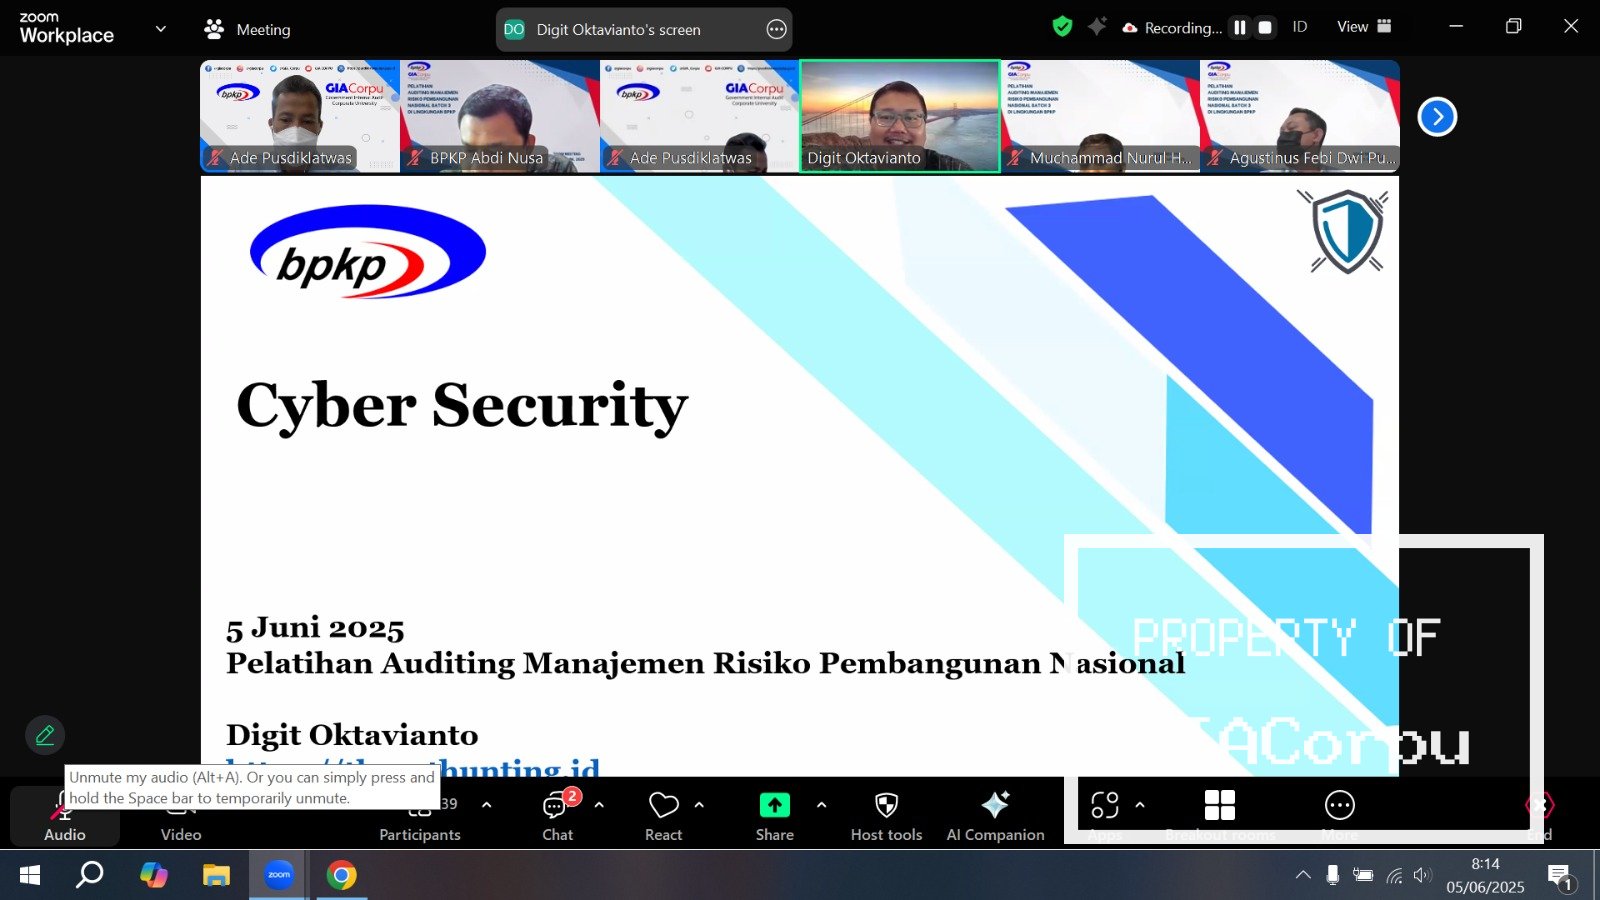
Task: Show next participants with blue arrow
Action: [1437, 117]
